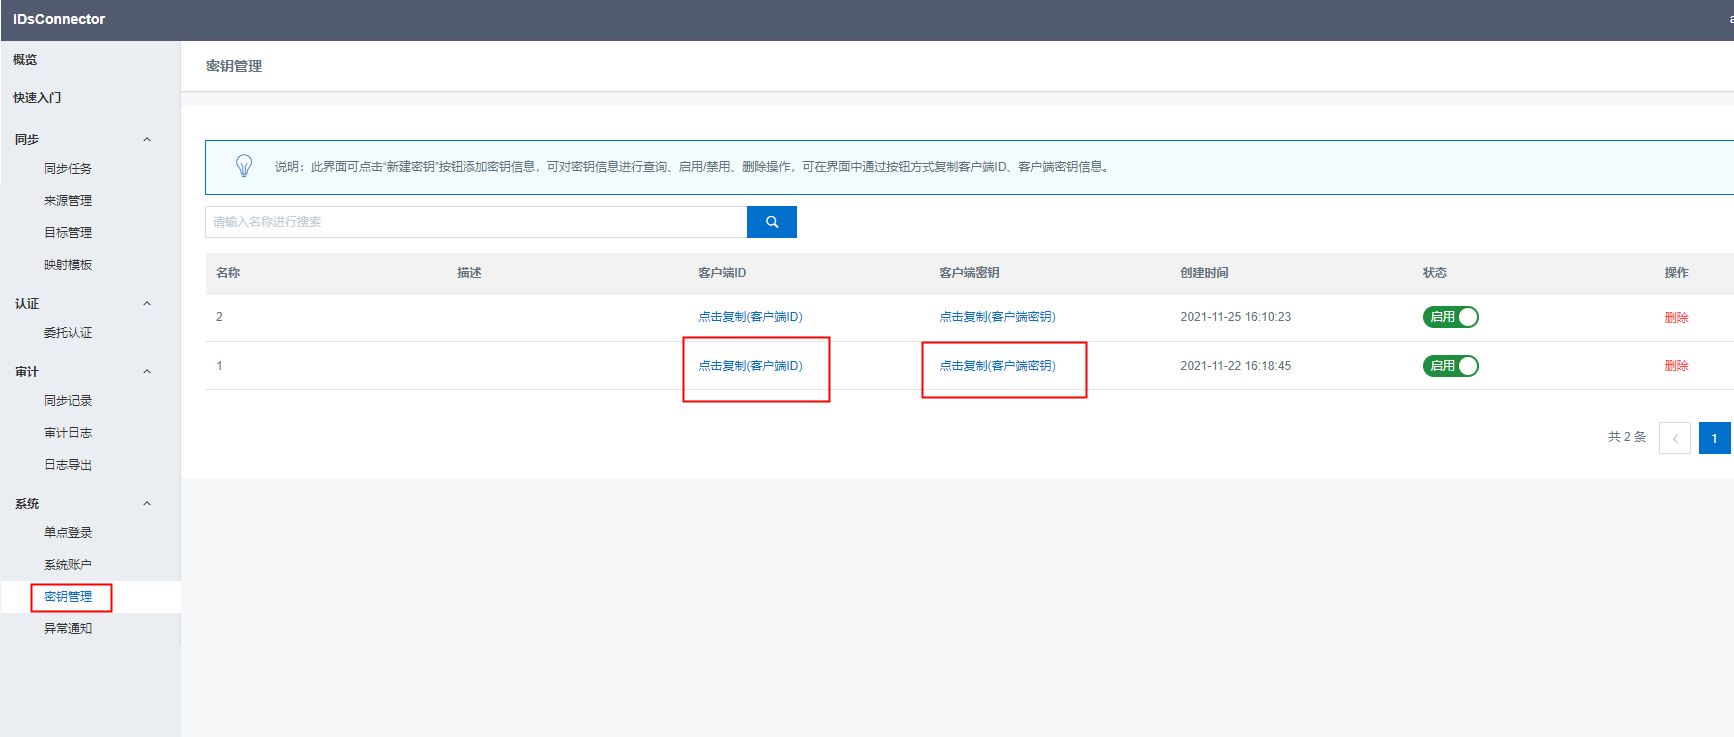Click the name search input field
The width and height of the screenshot is (1734, 737).
pos(475,222)
